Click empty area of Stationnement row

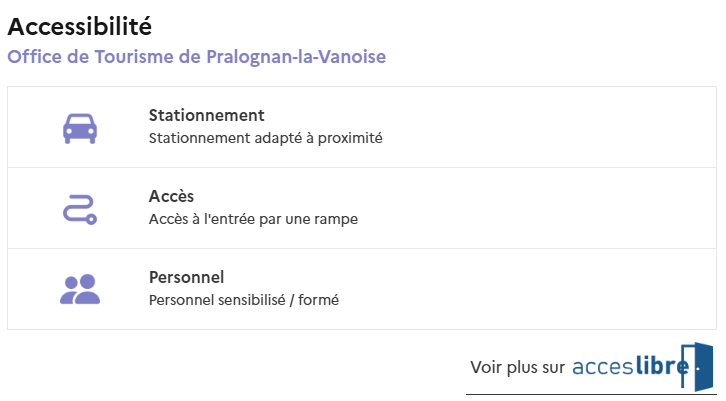(x=550, y=127)
